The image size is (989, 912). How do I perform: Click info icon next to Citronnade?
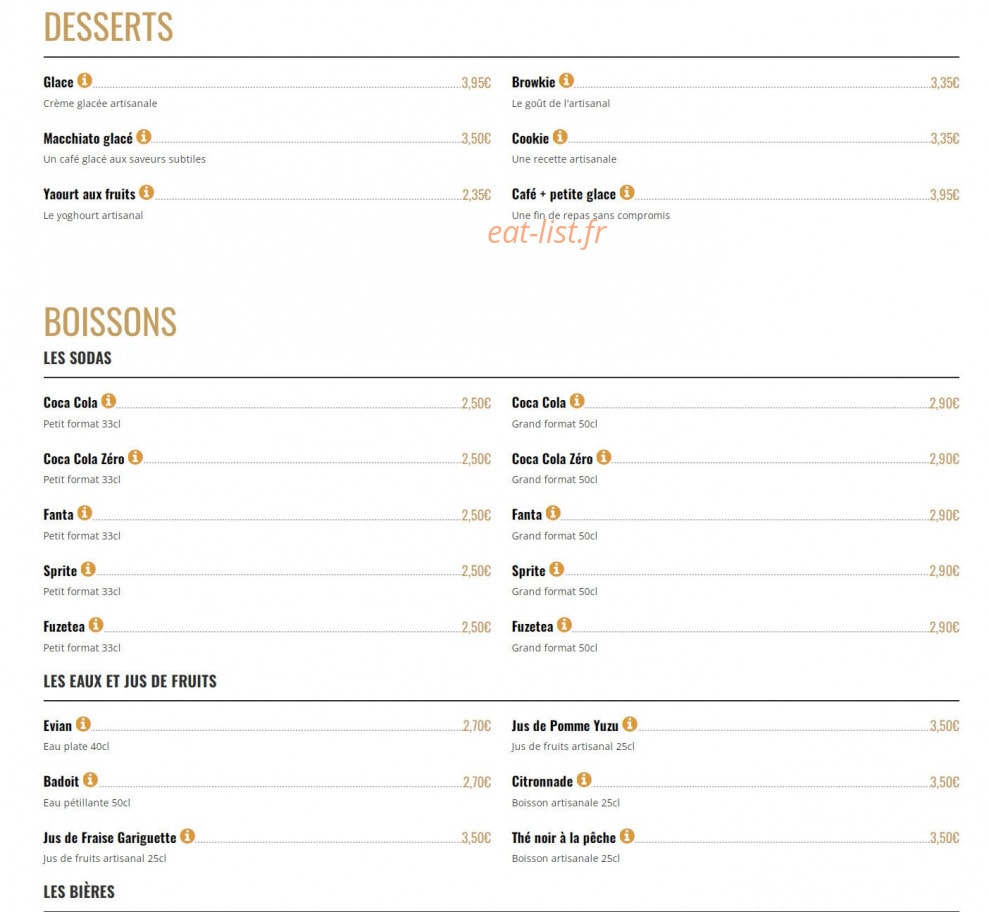[x=584, y=780]
